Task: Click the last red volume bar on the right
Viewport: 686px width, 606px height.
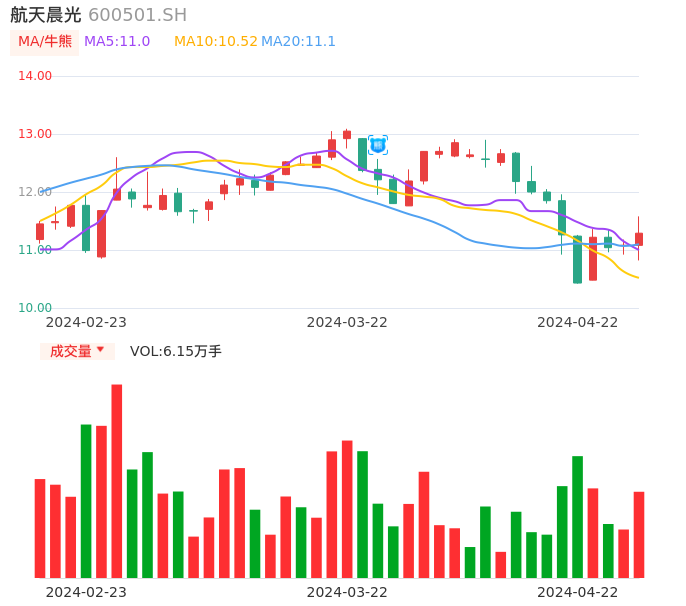Action: pos(639,534)
